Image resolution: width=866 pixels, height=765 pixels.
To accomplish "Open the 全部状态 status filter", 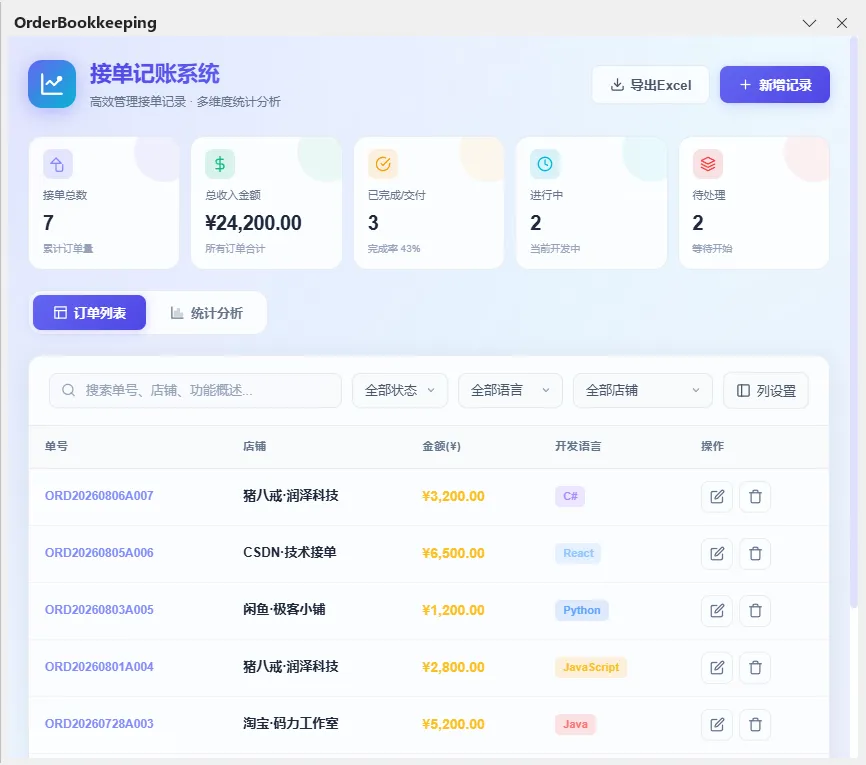I will pos(400,391).
